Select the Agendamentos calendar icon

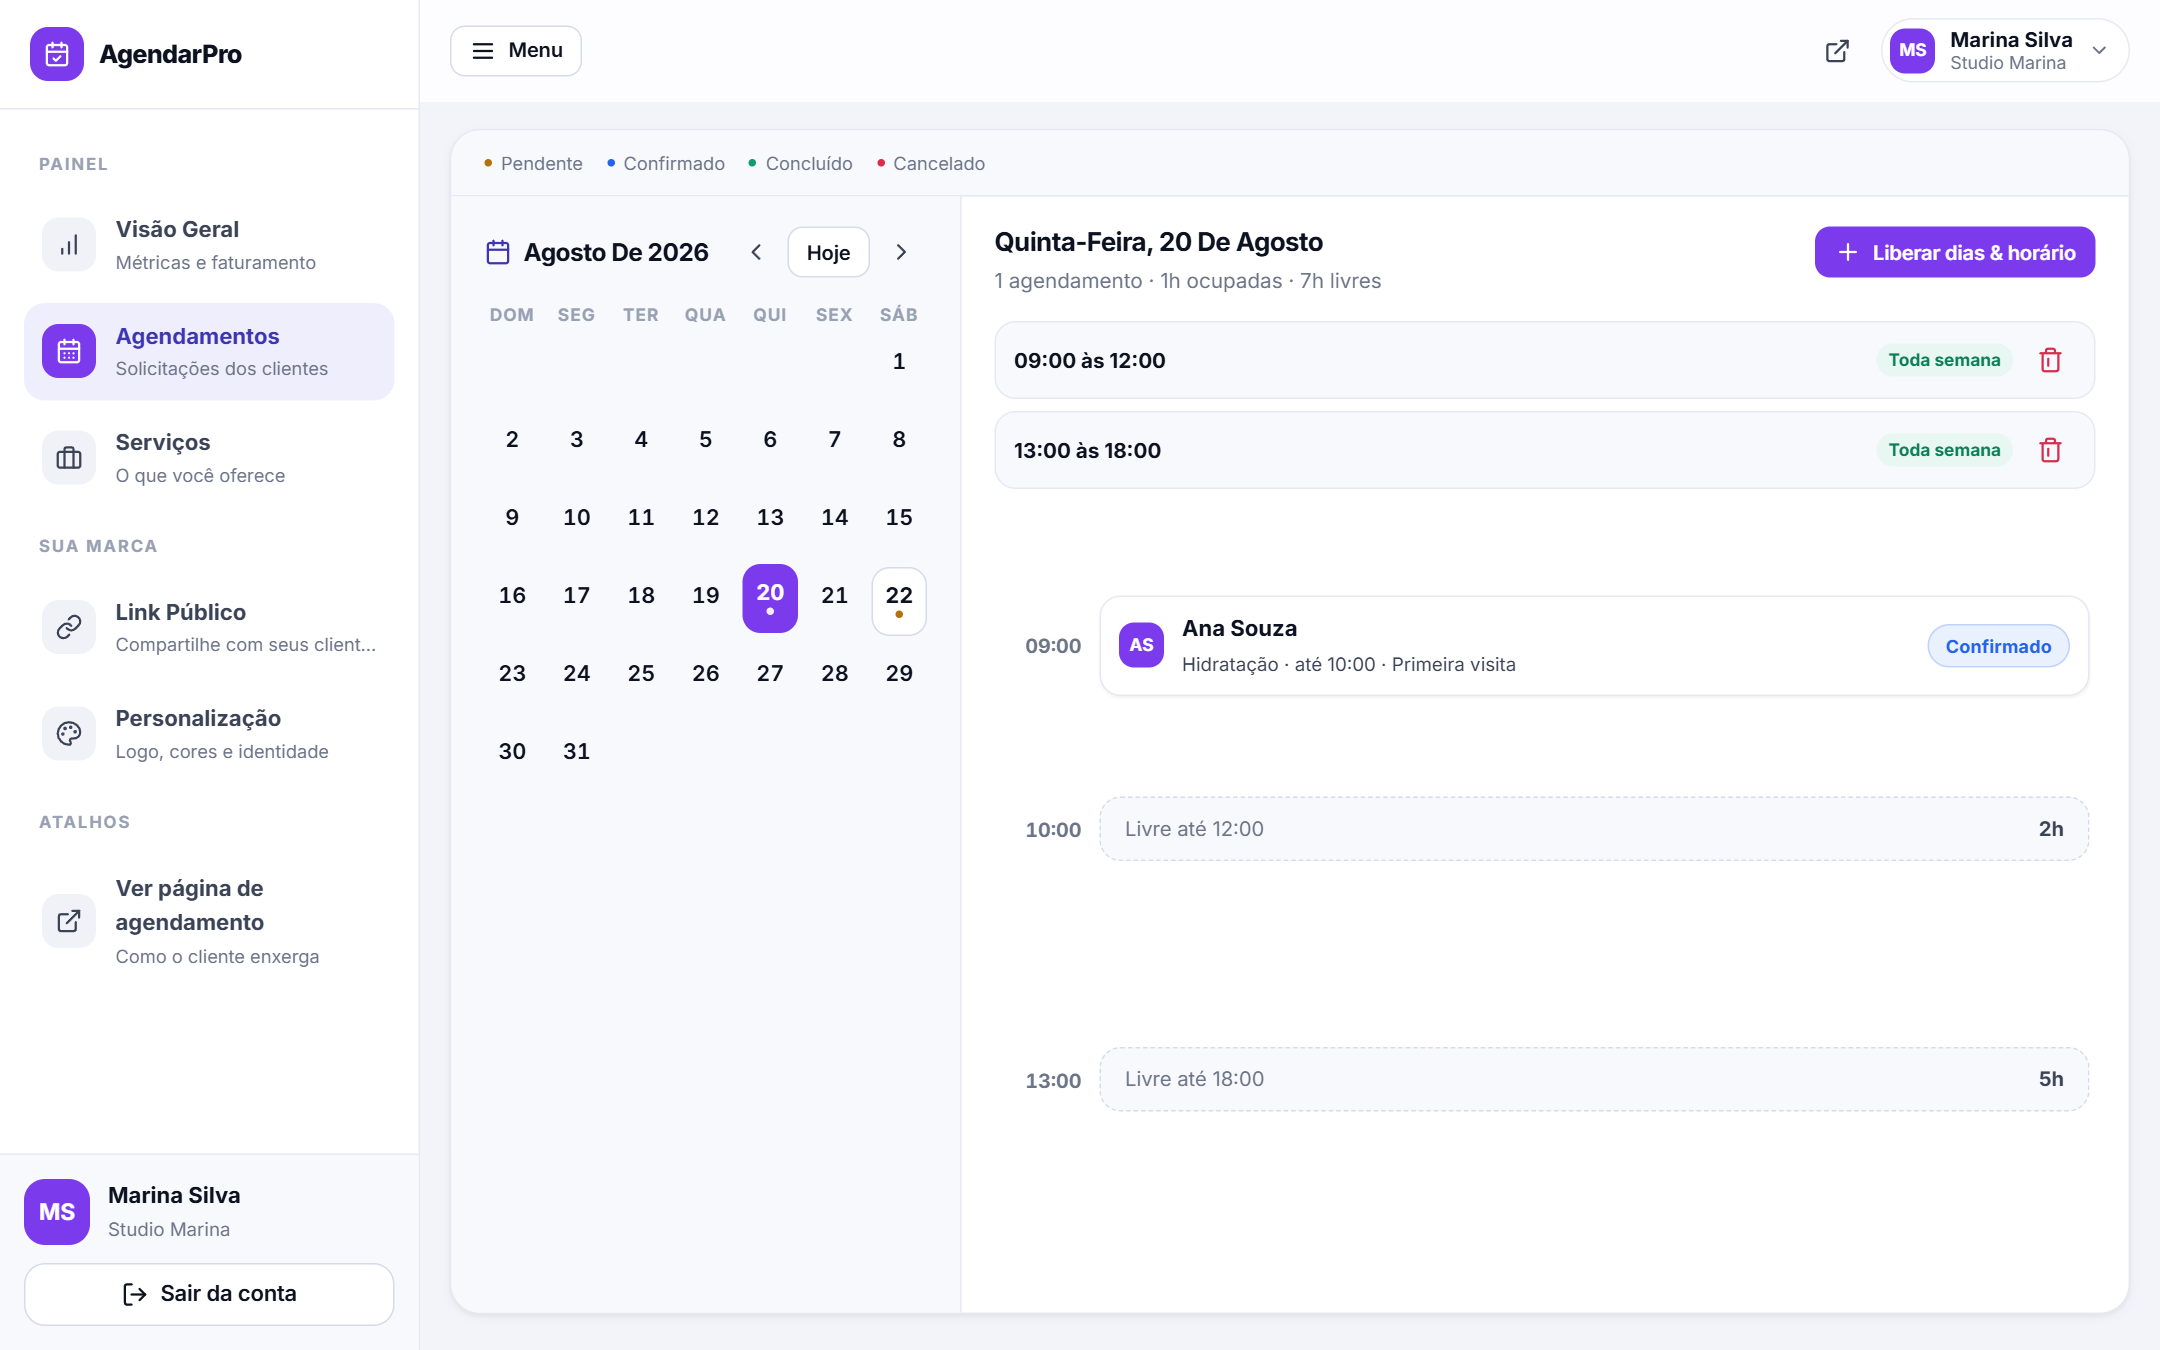(69, 352)
